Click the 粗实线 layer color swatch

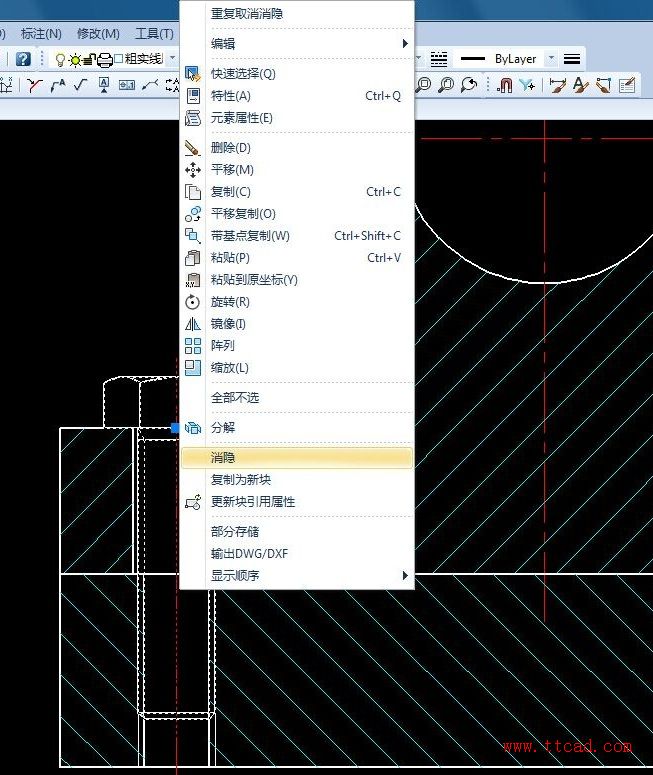click(119, 59)
